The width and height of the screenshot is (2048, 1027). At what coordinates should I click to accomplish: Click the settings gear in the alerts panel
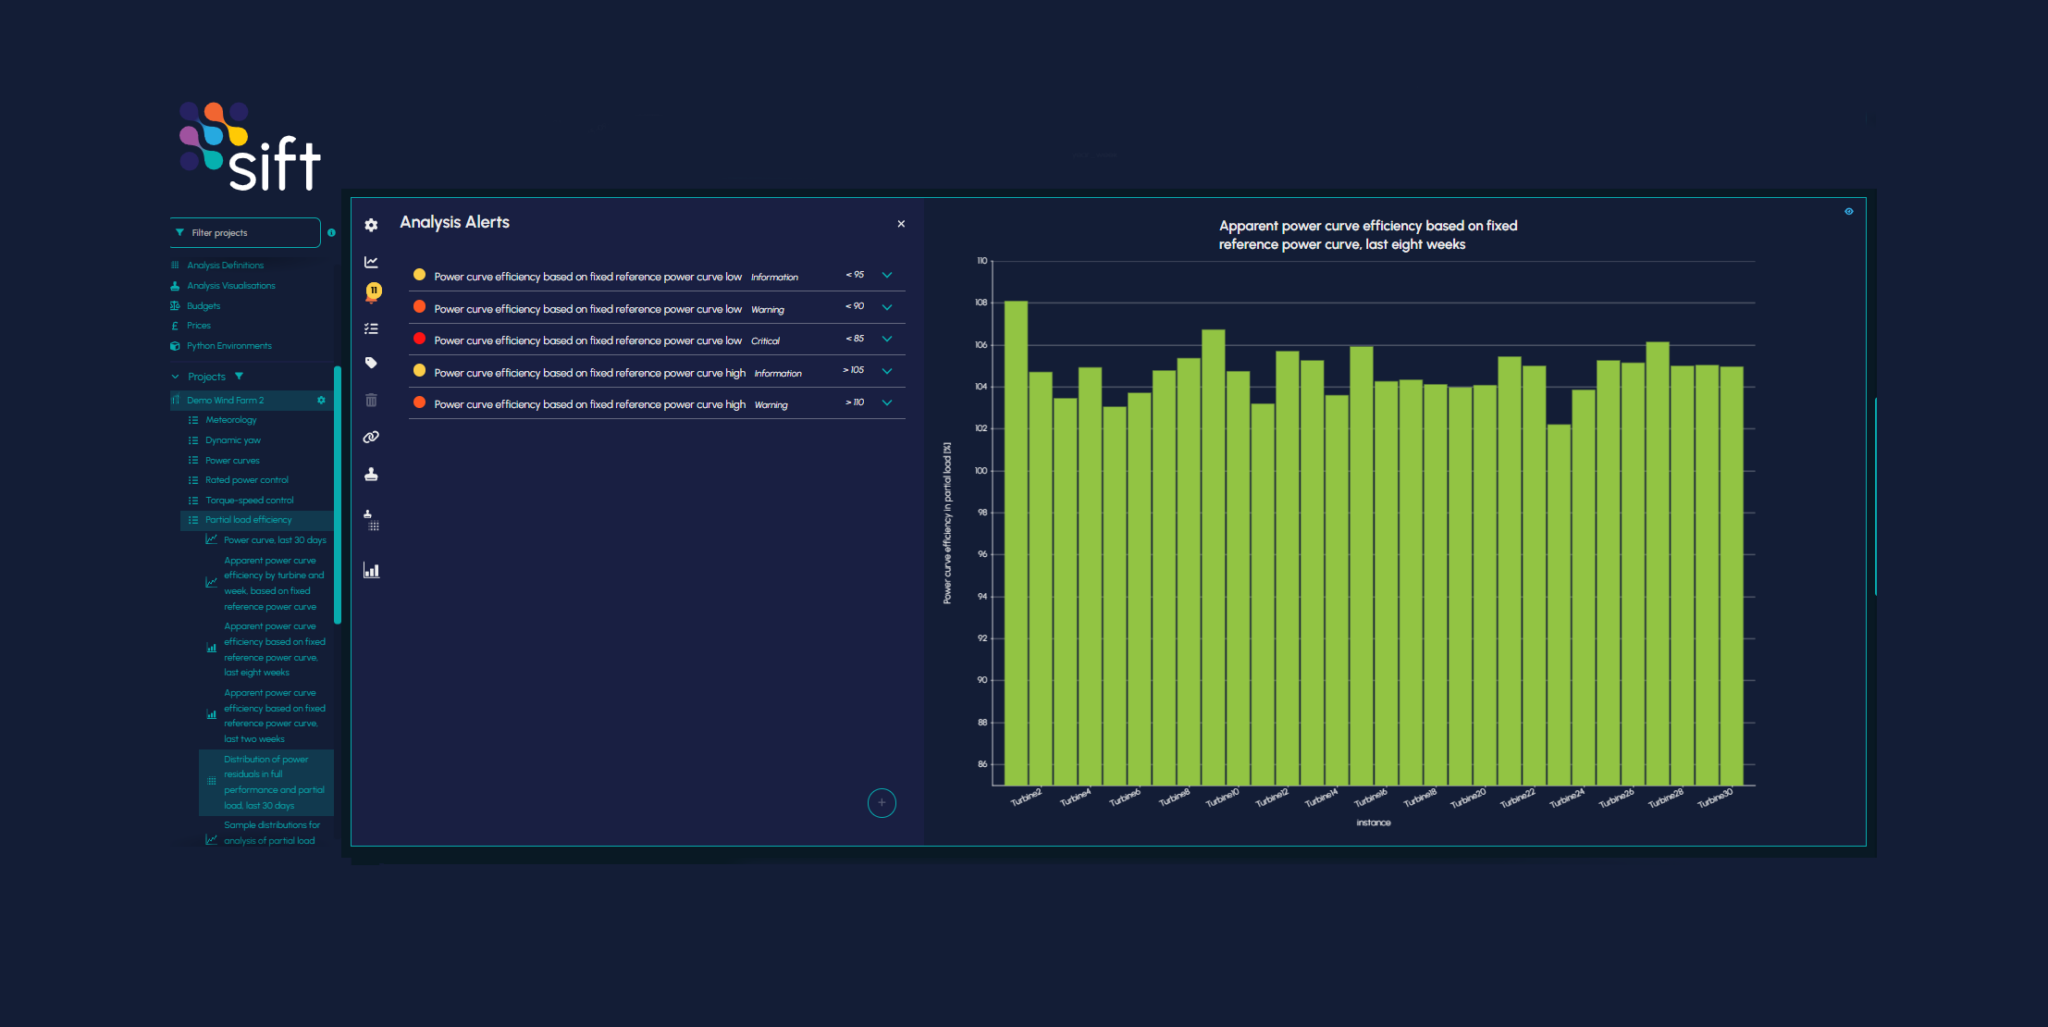pyautogui.click(x=371, y=225)
